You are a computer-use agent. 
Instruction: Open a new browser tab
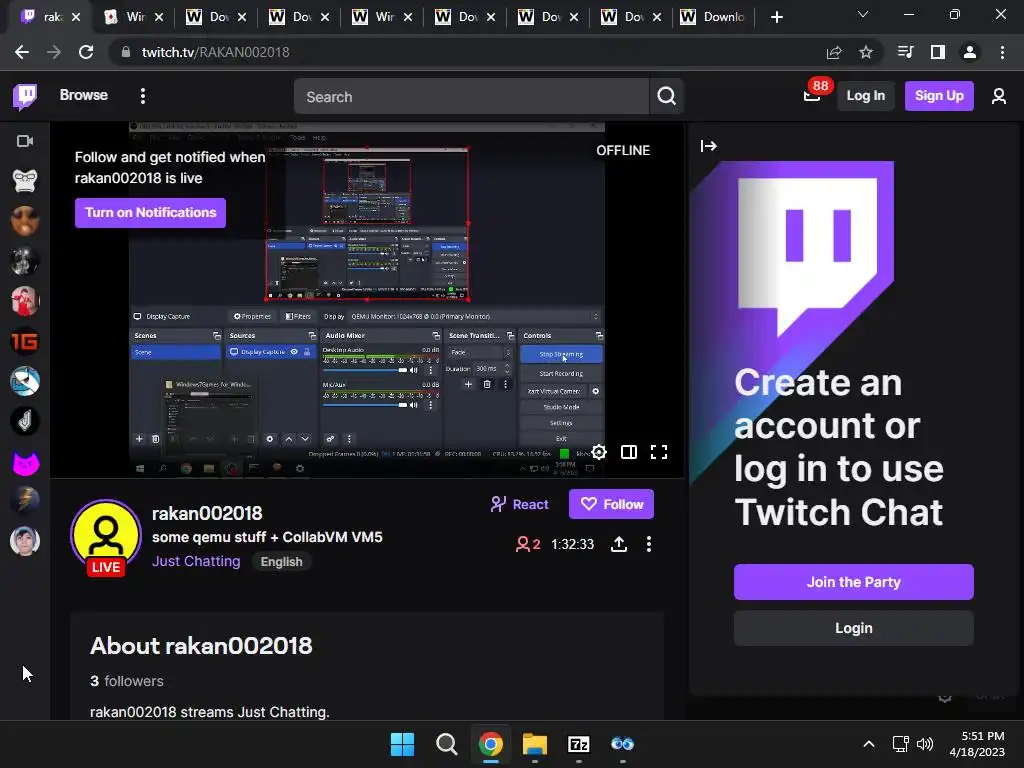pyautogui.click(x=776, y=17)
